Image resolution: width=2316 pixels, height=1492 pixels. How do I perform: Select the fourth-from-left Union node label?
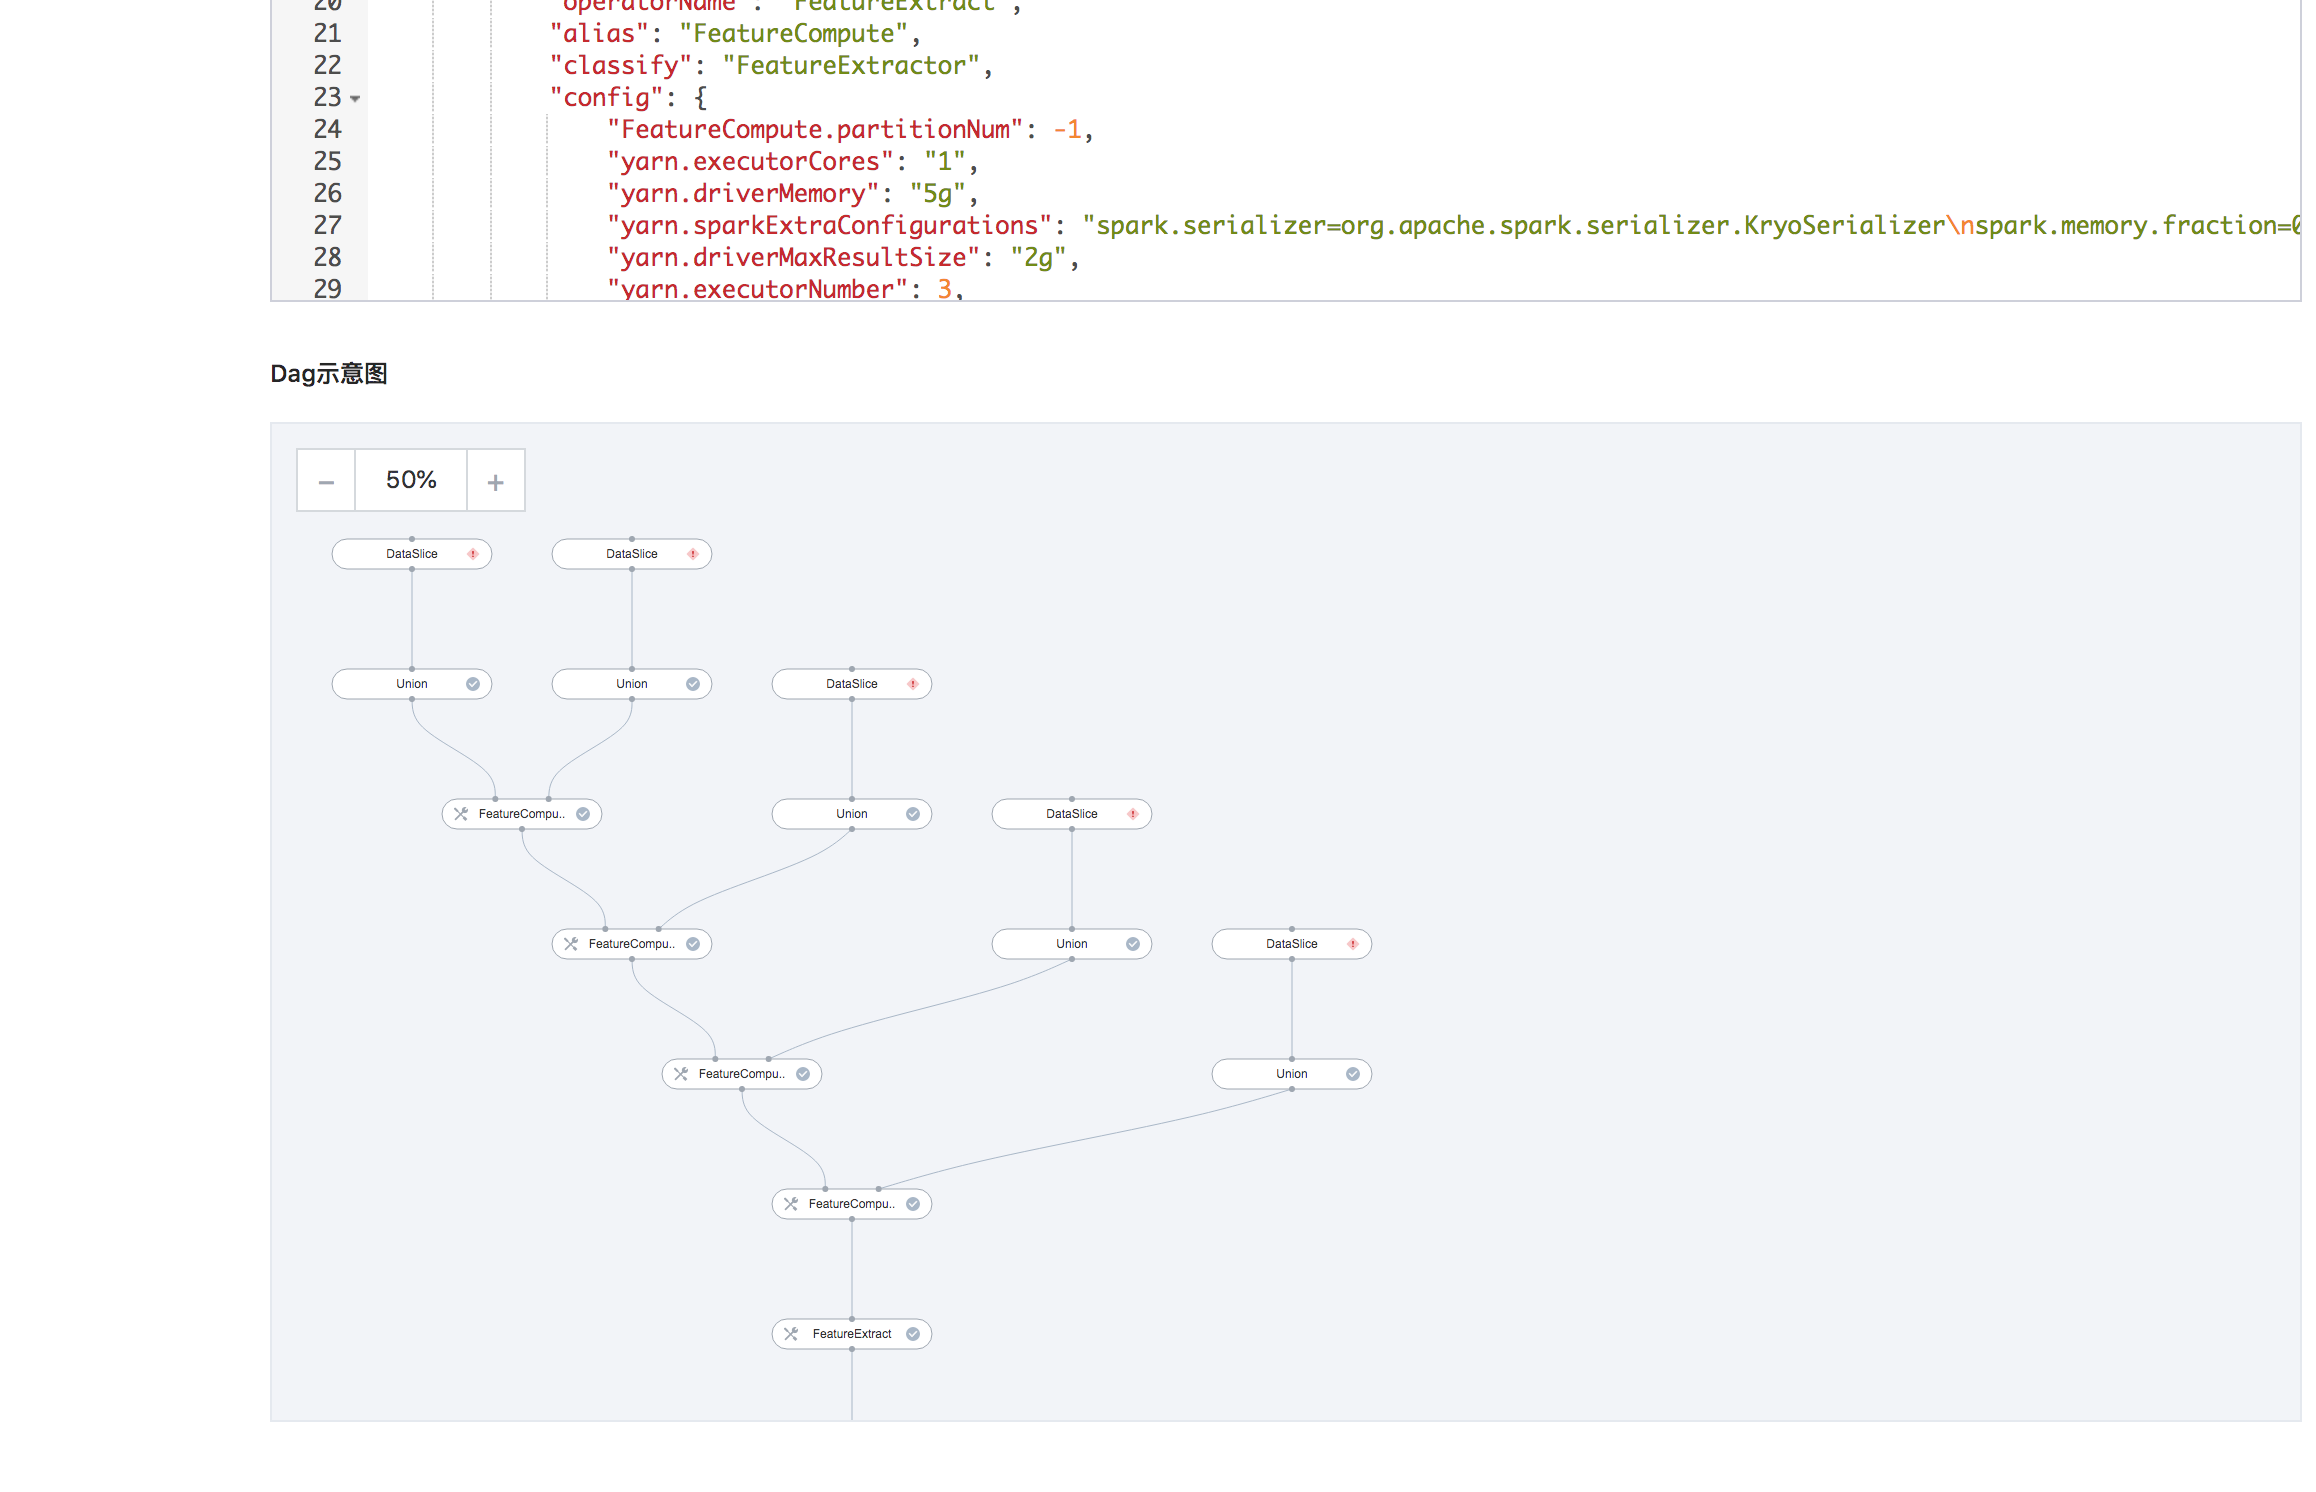point(1072,944)
